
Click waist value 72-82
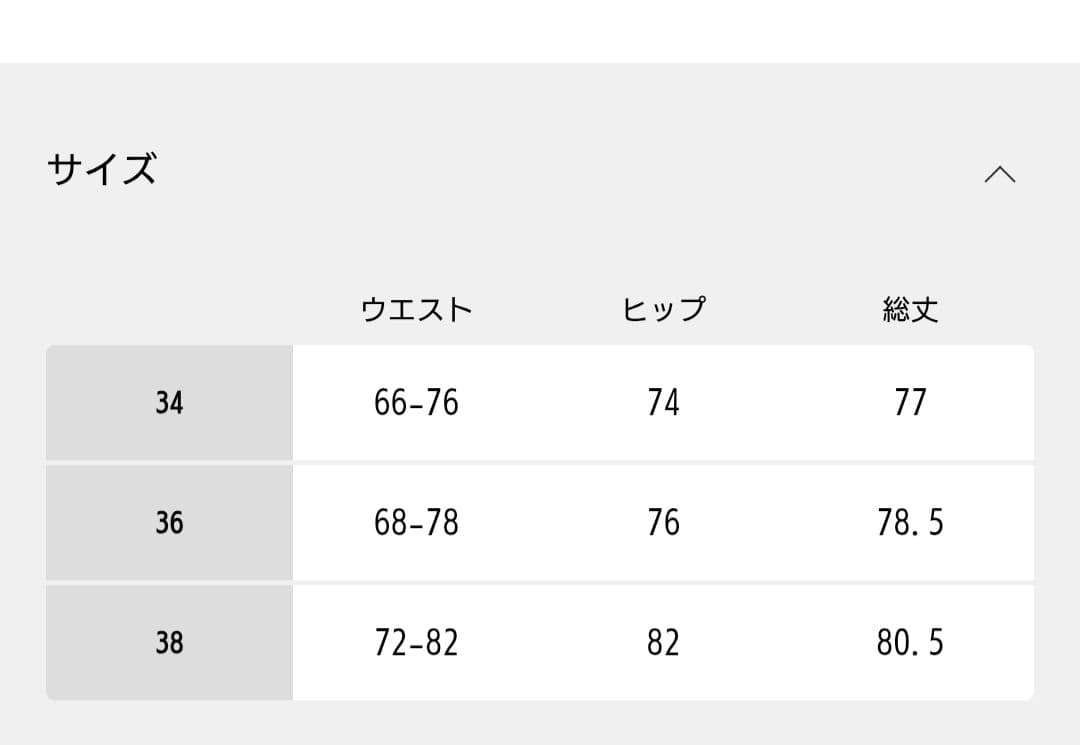coord(416,642)
